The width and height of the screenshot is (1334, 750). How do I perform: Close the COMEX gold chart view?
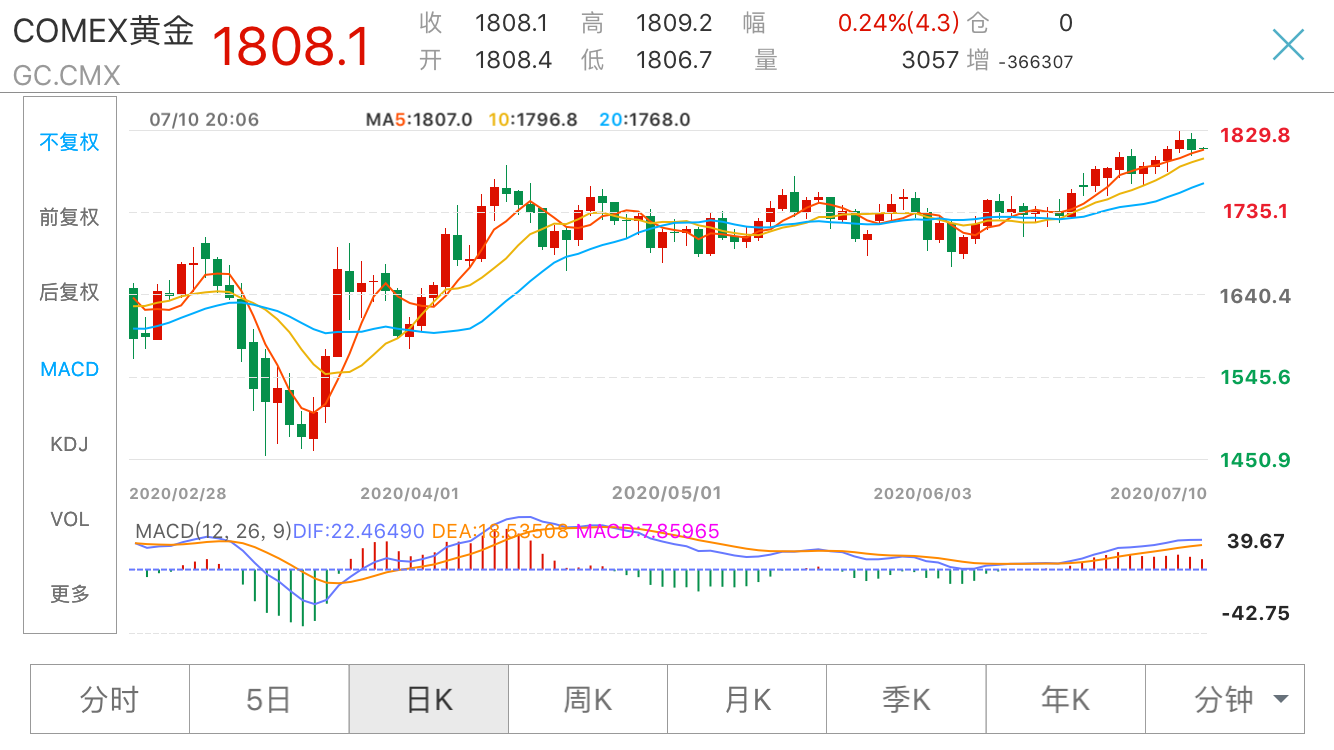coord(1288,45)
